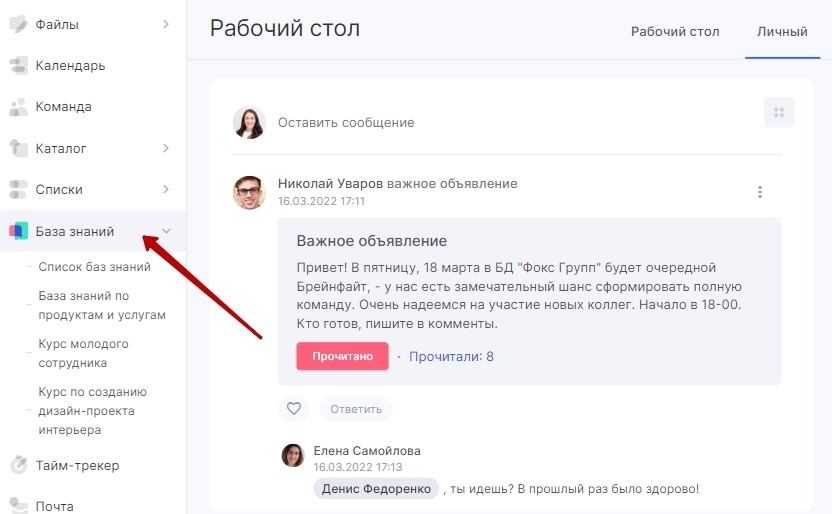The width and height of the screenshot is (832, 514).
Task: Click the Календарь sidebar icon
Action: (x=18, y=65)
